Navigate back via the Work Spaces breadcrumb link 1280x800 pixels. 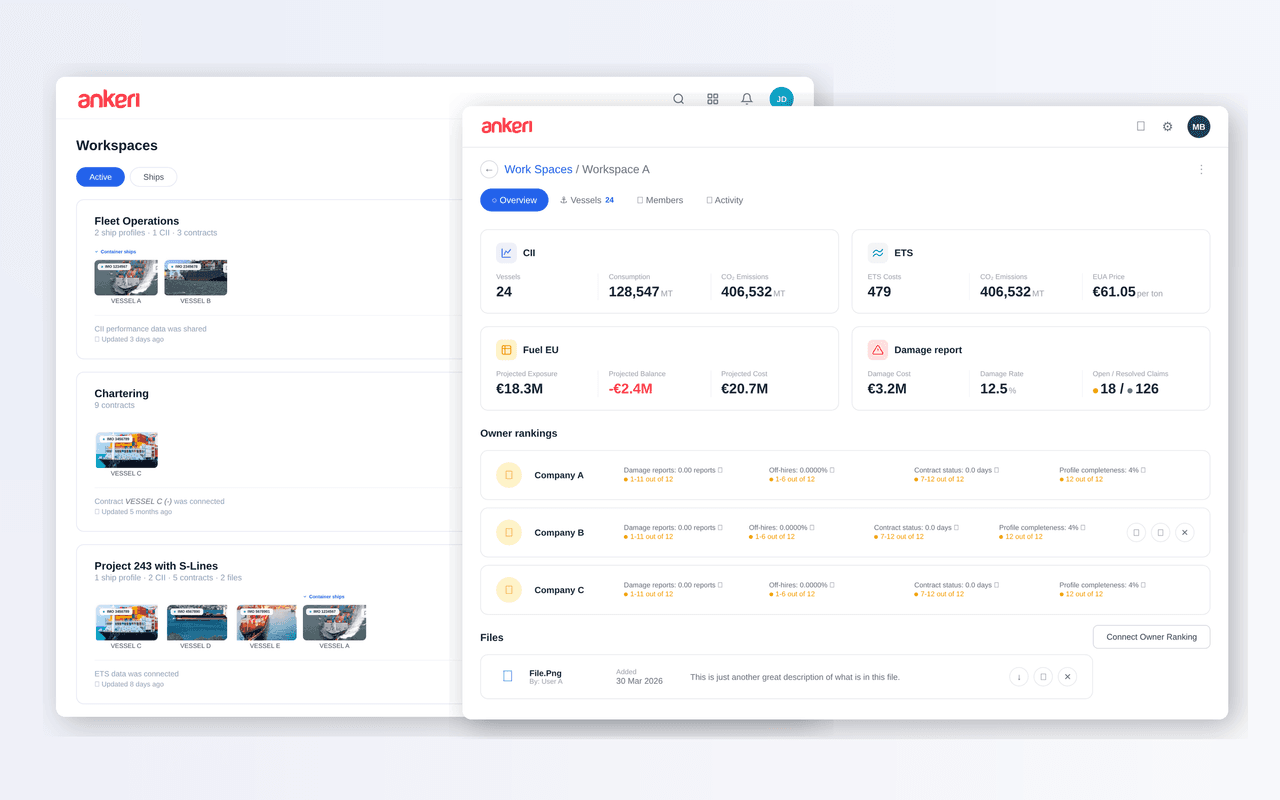[x=538, y=169]
